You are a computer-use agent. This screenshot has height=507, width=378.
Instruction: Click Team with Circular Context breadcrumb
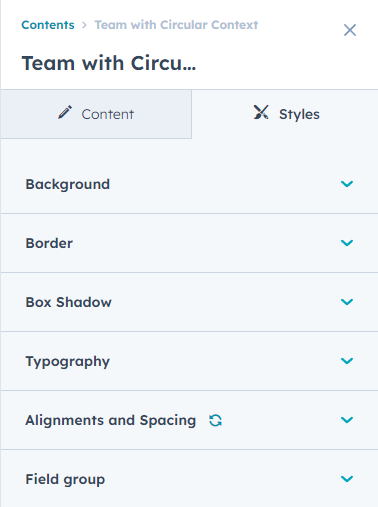coord(176,25)
